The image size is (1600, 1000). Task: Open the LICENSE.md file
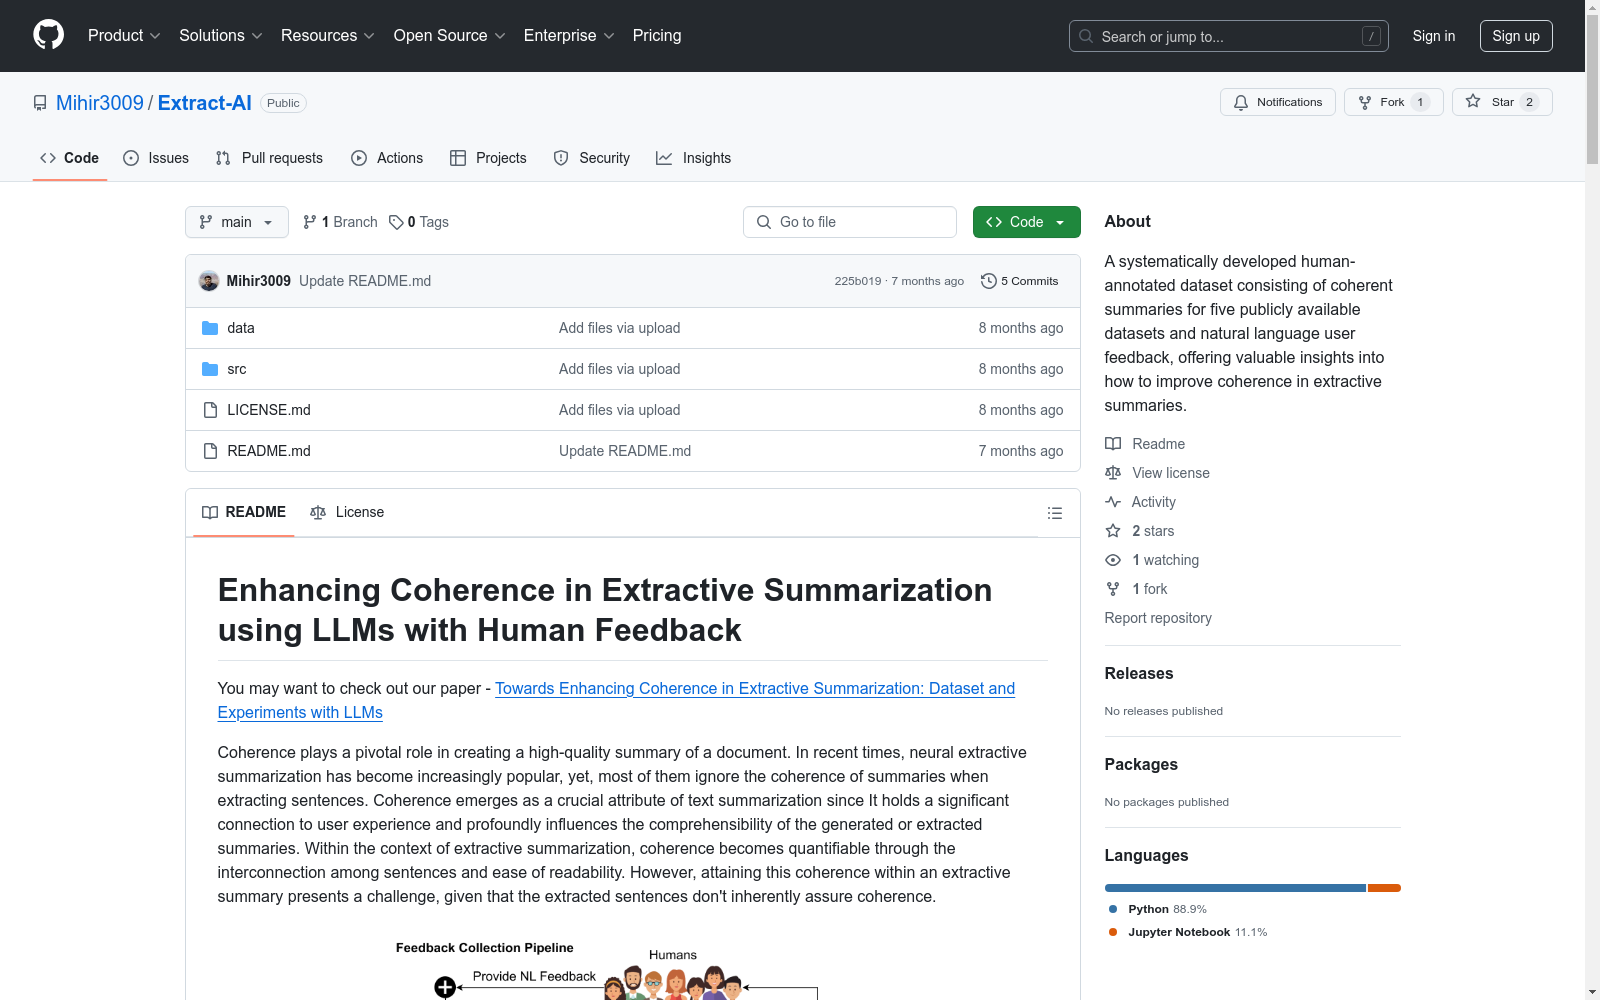point(269,410)
